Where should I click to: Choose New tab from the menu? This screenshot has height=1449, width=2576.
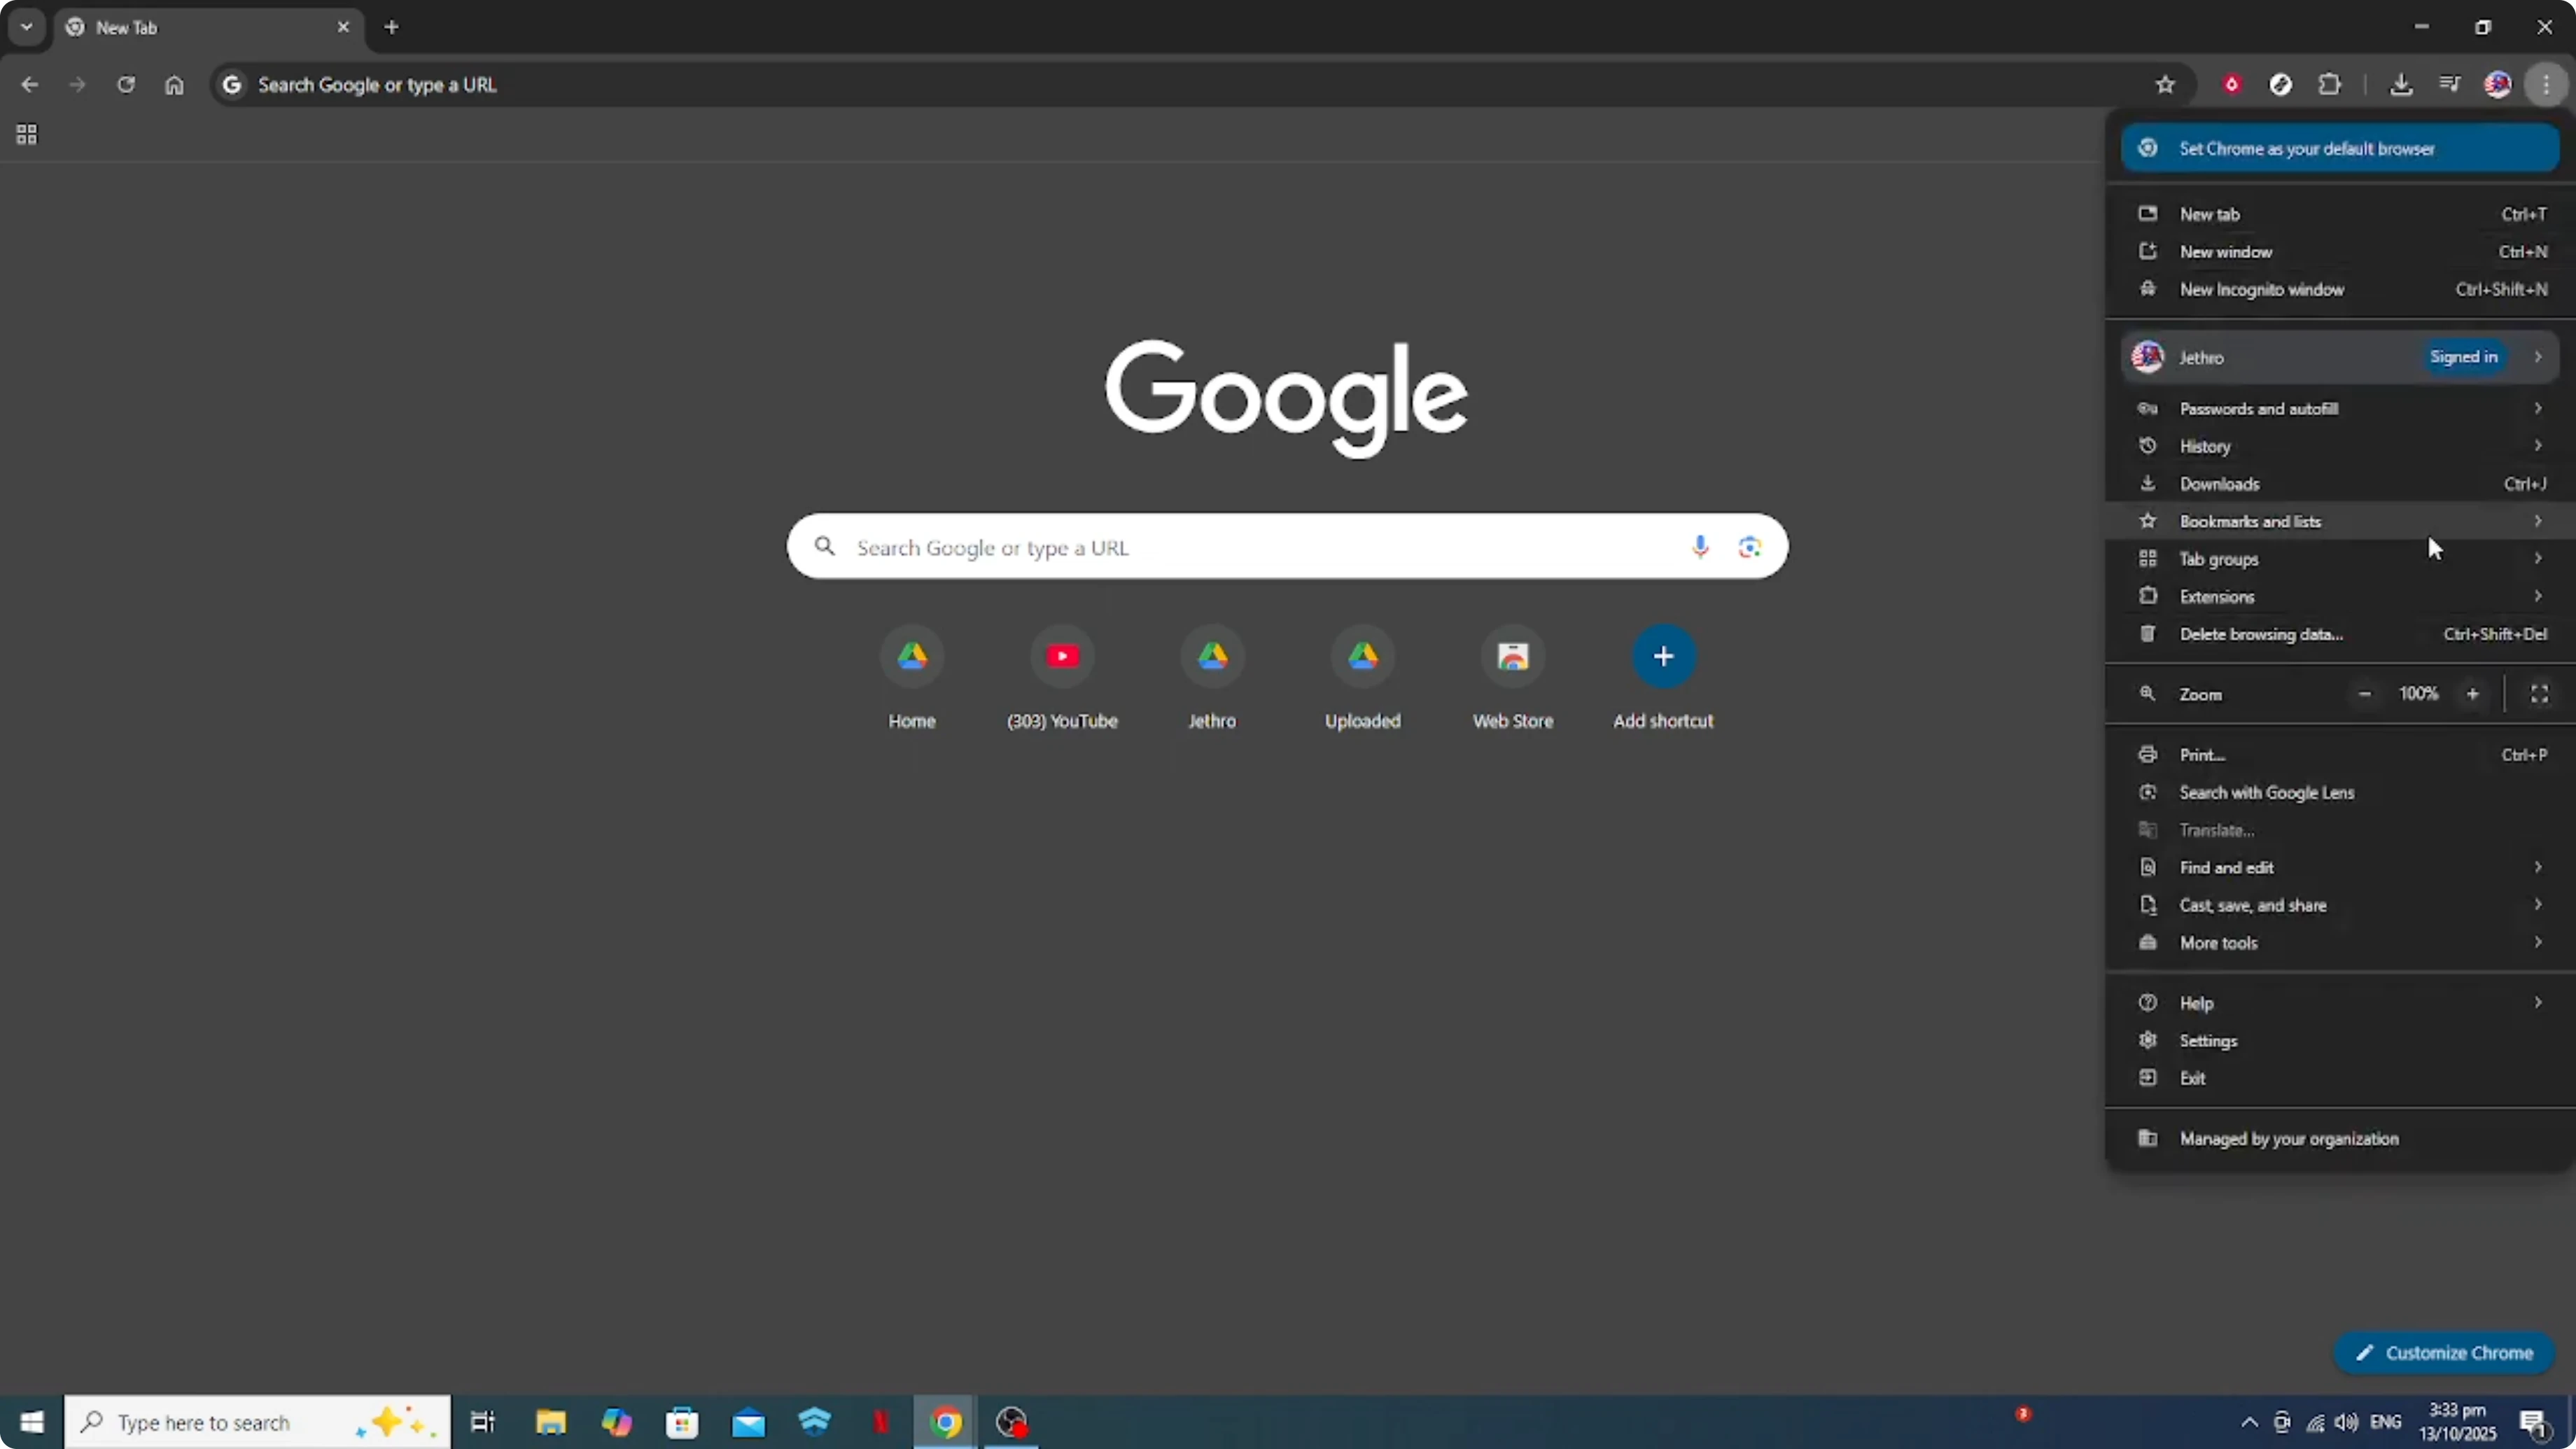[2339, 214]
